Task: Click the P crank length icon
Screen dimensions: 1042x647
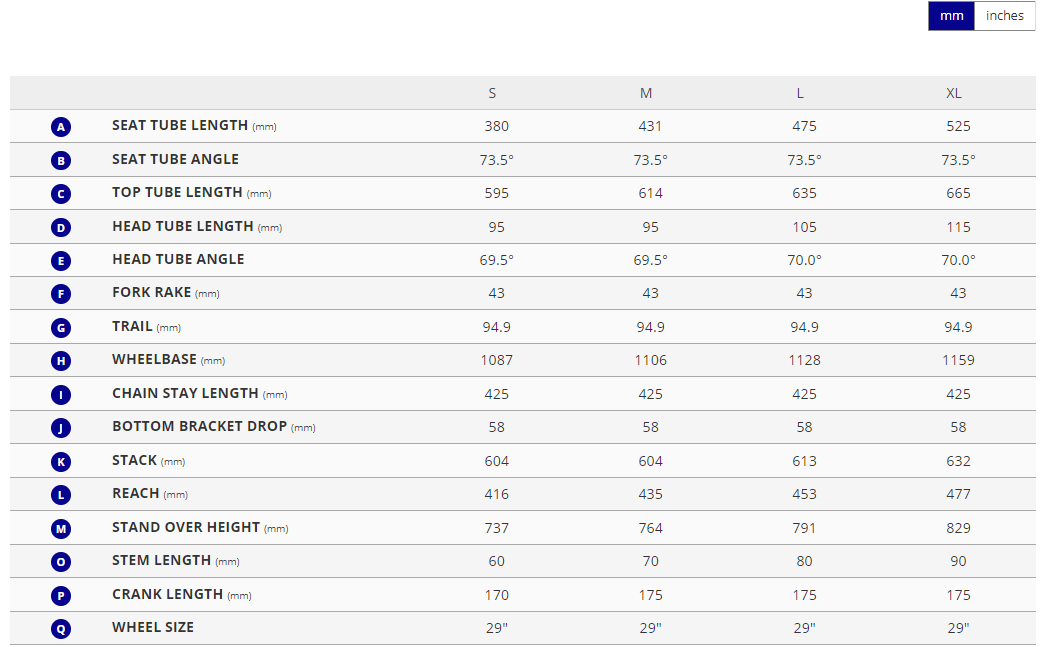Action: 61,595
